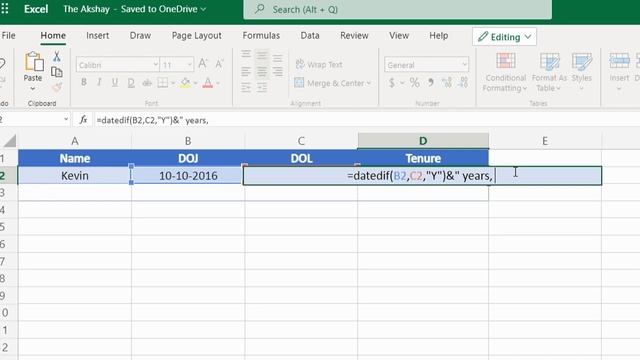This screenshot has height=360, width=640.
Task: Align text left icon
Action: [x=246, y=72]
